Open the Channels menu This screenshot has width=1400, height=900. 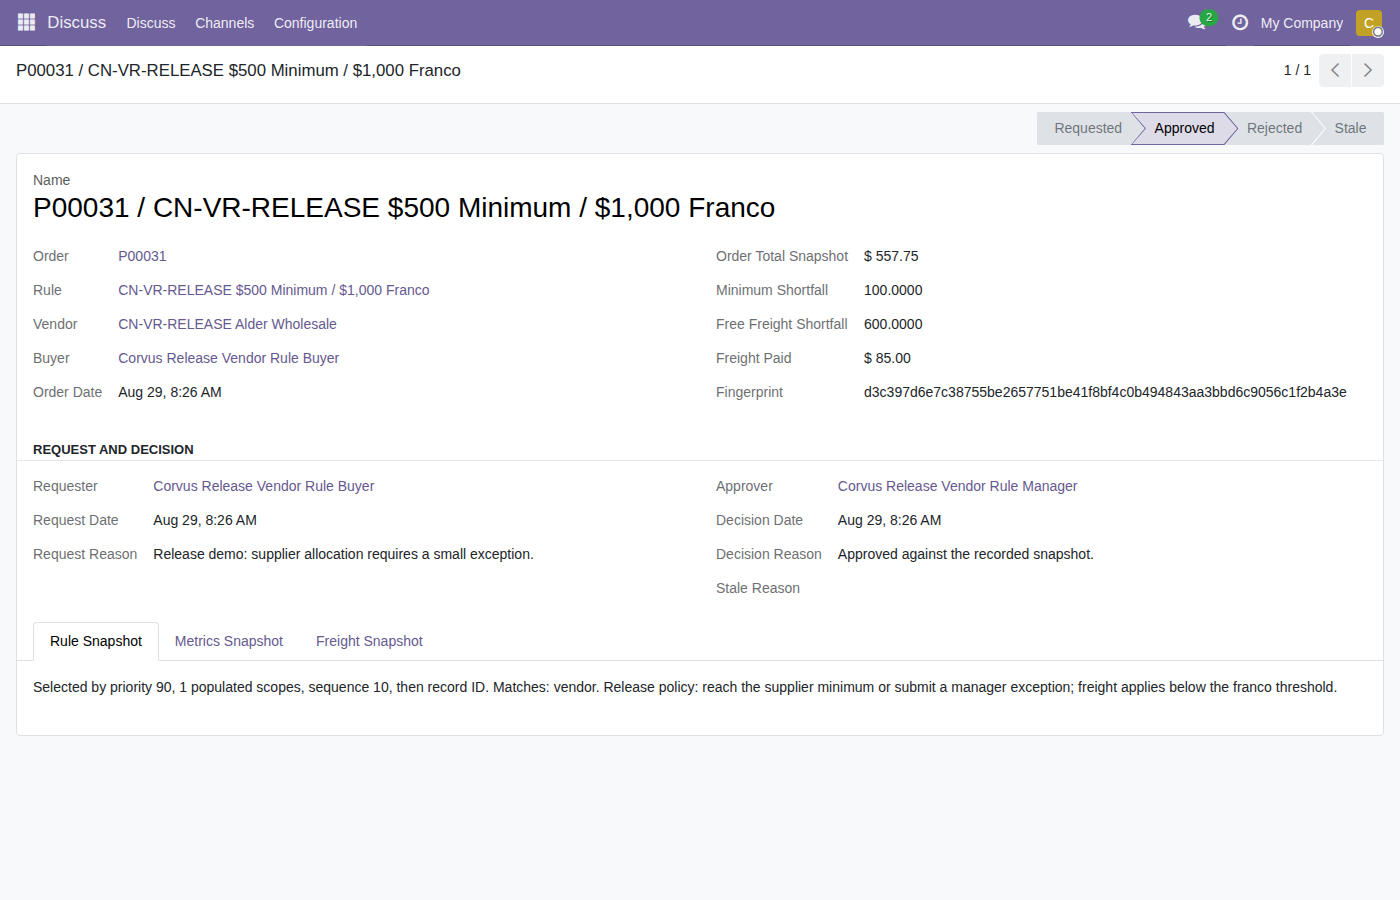click(x=225, y=23)
